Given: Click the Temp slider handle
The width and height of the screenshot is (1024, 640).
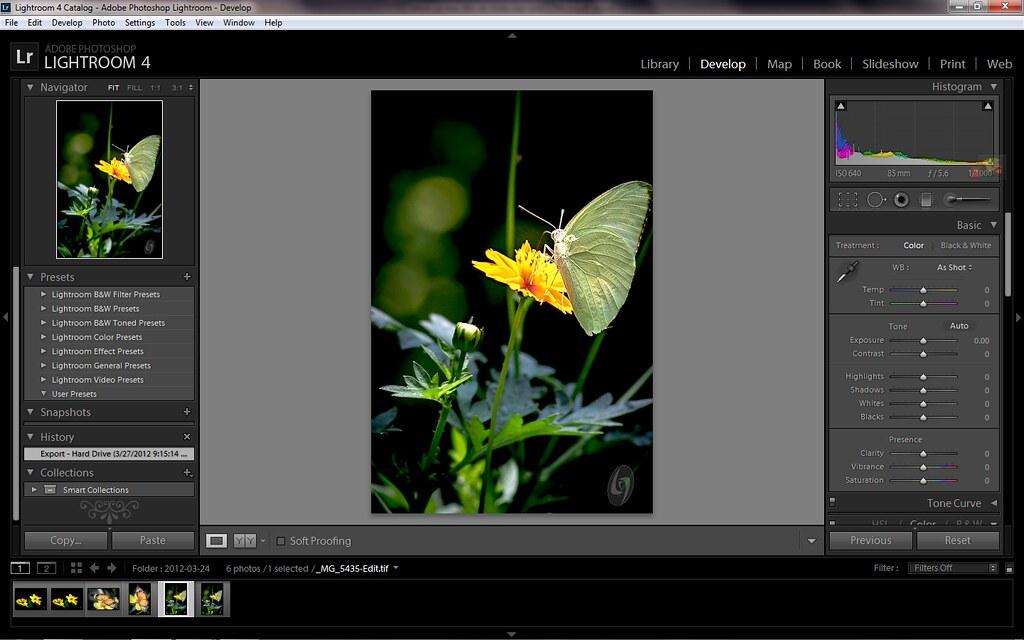Looking at the screenshot, I should click(x=923, y=290).
